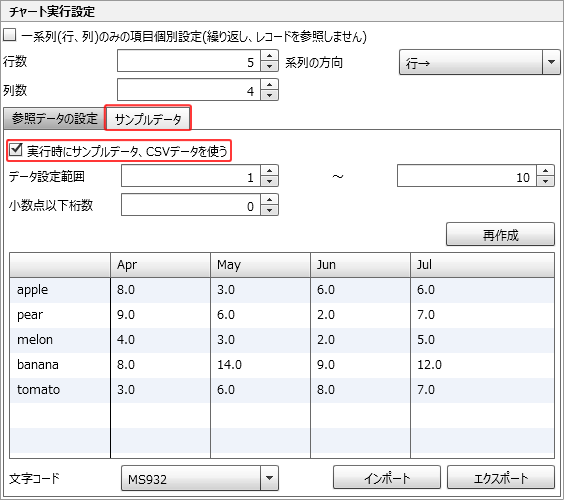This screenshot has height=500, width=564.
Task: Select the Jul column header
Action: (x=482, y=265)
